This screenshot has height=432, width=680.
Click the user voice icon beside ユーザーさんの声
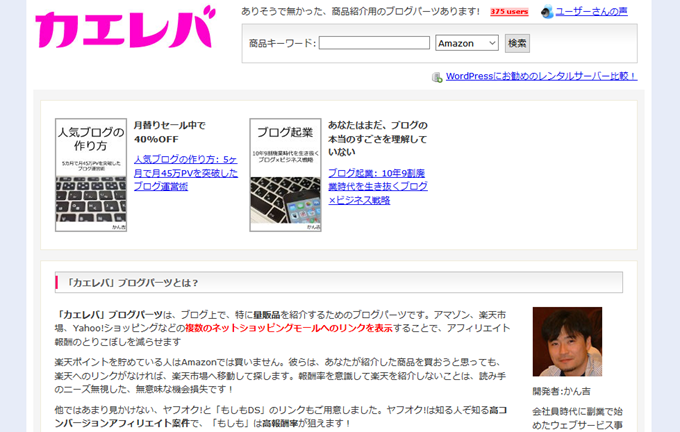547,12
